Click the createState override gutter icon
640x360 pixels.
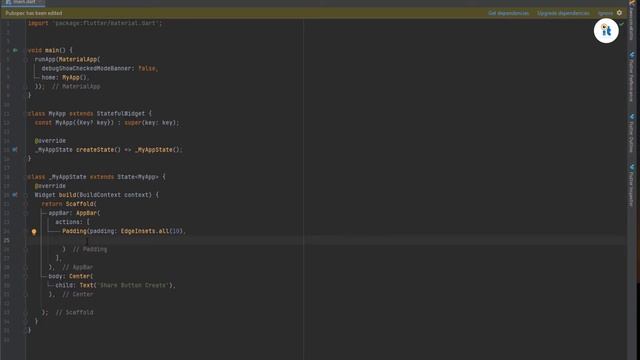(15, 150)
